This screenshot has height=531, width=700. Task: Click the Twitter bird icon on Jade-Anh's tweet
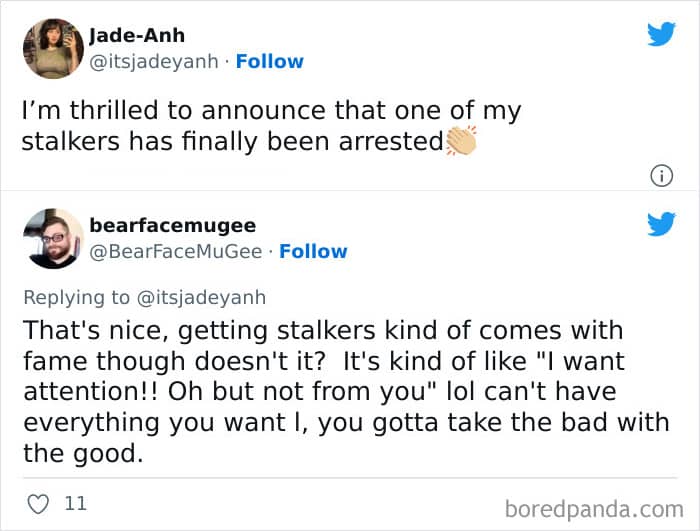(661, 35)
